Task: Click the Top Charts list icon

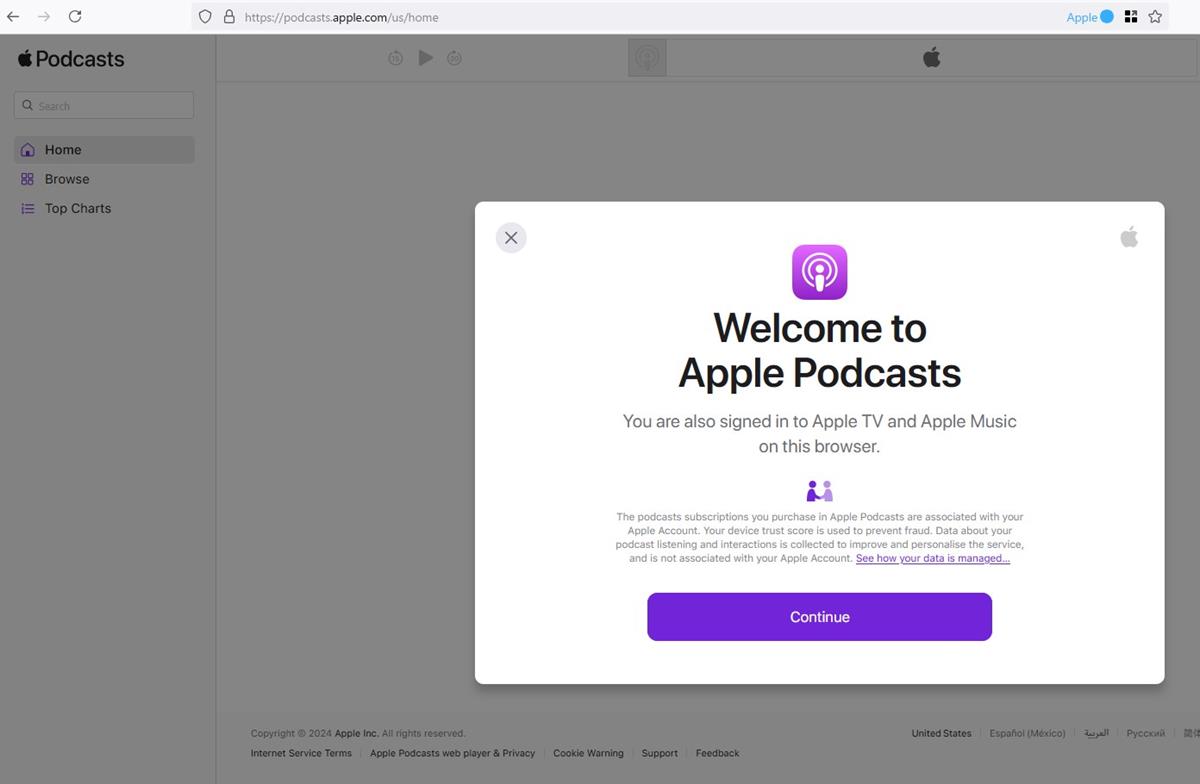Action: 27,208
